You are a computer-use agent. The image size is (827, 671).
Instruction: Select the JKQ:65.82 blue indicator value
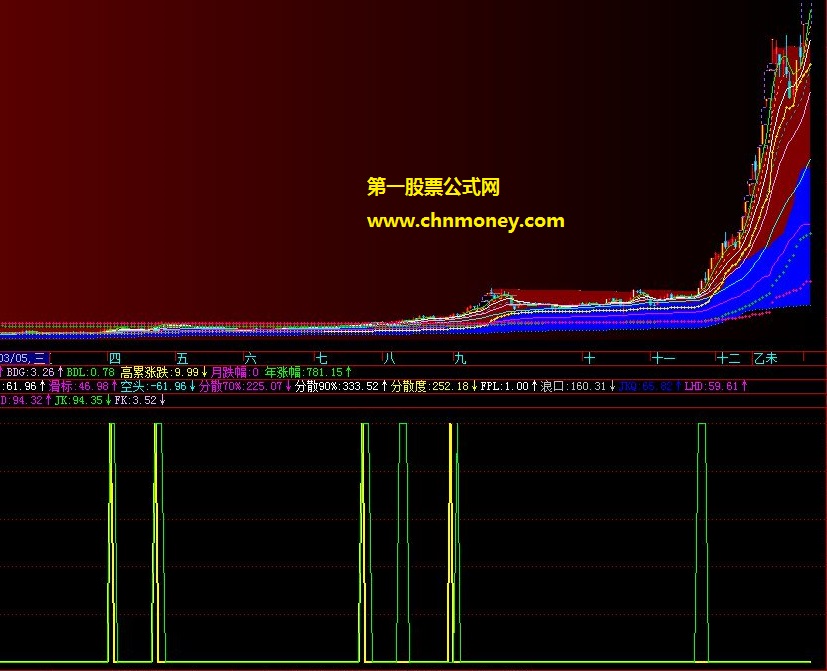(645, 386)
